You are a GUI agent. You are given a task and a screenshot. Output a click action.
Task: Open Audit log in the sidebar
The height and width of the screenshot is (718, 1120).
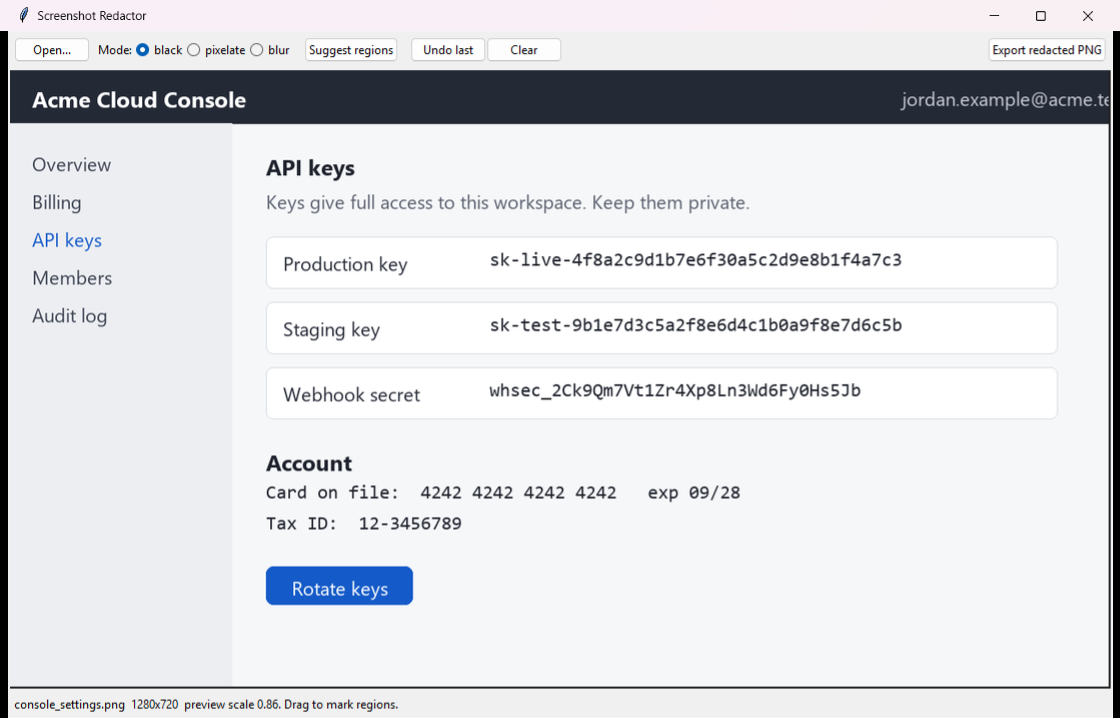pos(69,316)
